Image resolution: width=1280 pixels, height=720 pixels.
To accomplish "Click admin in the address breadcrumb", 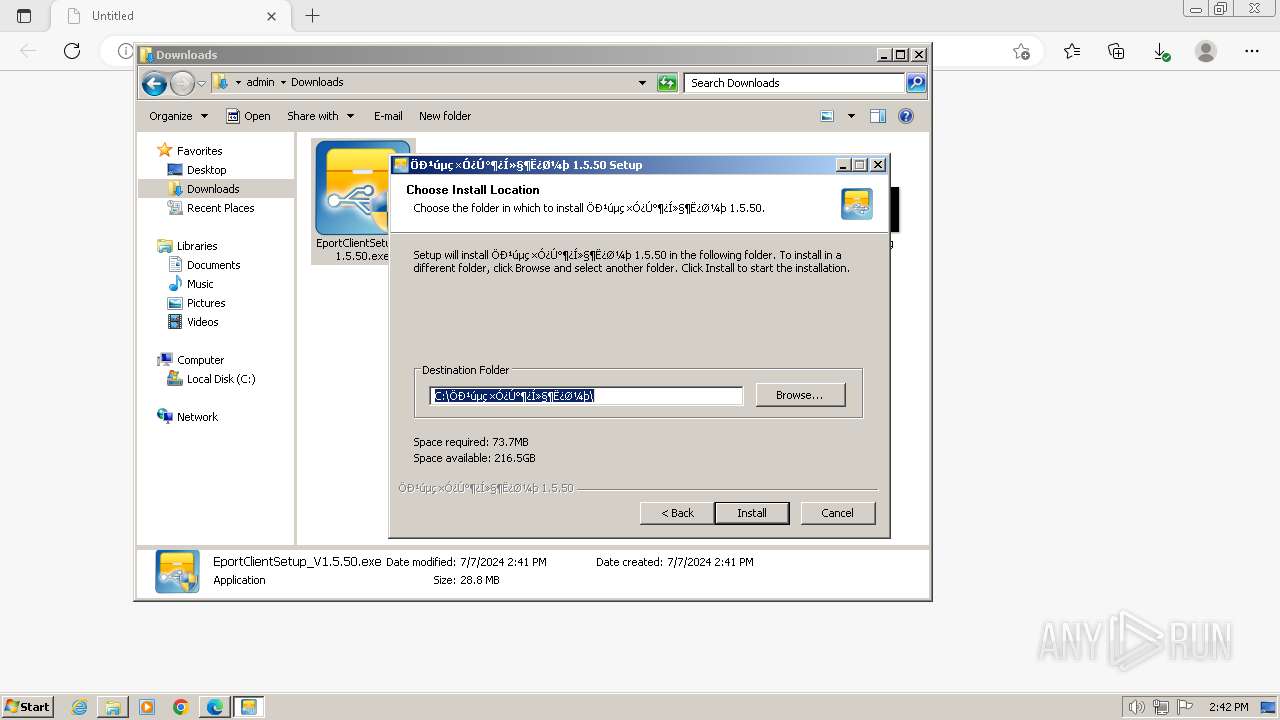I will coord(260,82).
